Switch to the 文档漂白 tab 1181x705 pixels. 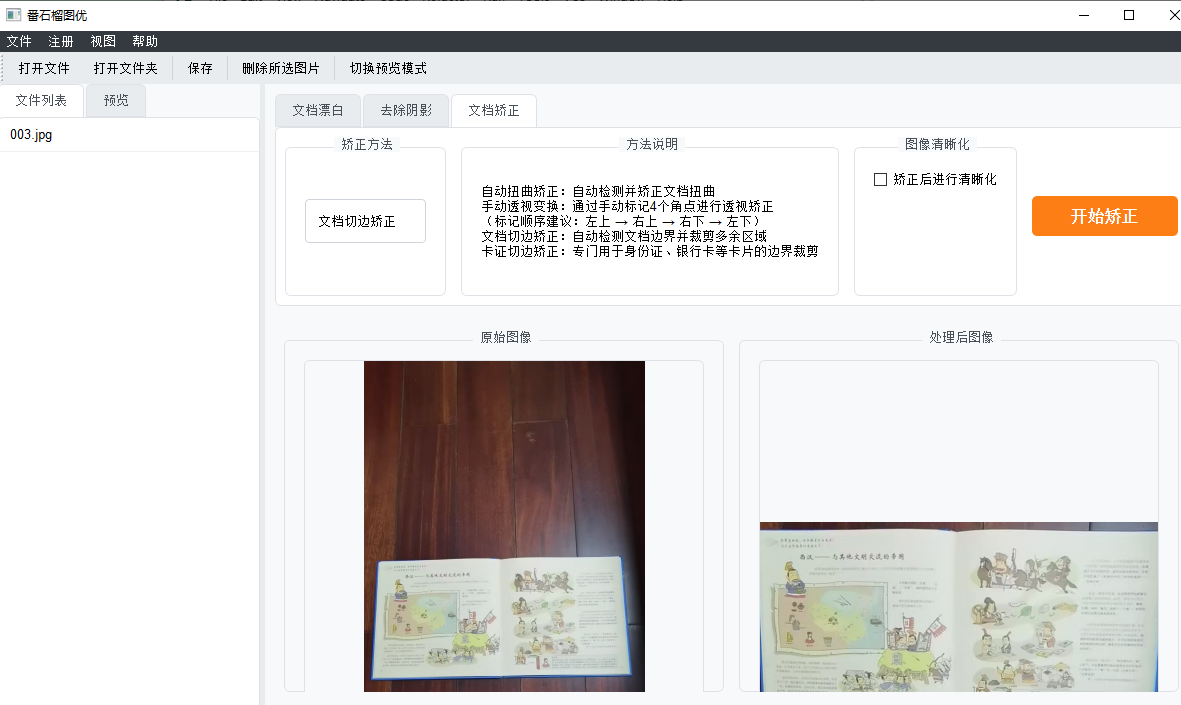pyautogui.click(x=318, y=110)
